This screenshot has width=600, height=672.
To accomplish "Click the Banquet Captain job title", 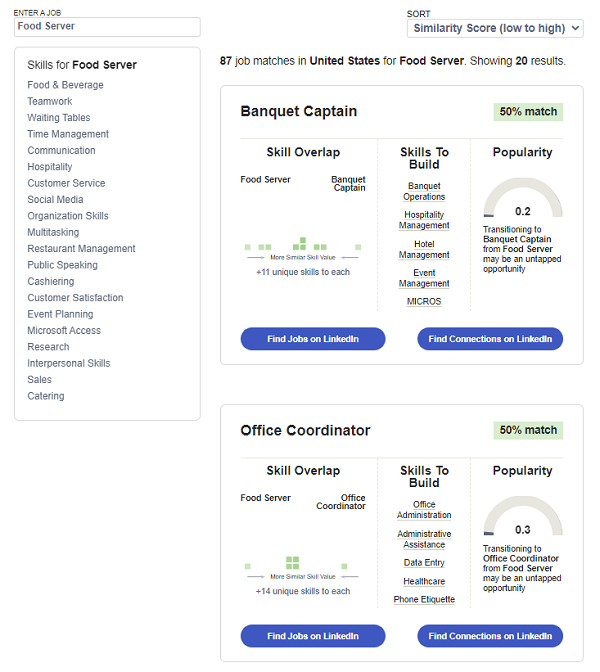I will click(299, 111).
